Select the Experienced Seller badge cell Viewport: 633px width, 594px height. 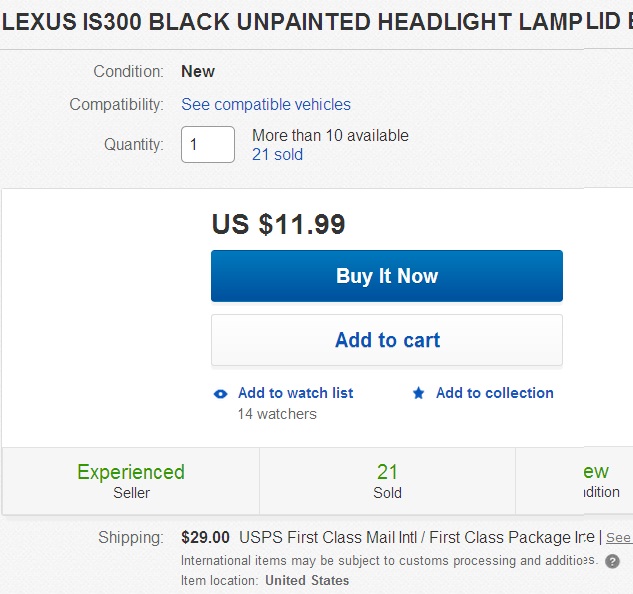(x=131, y=481)
